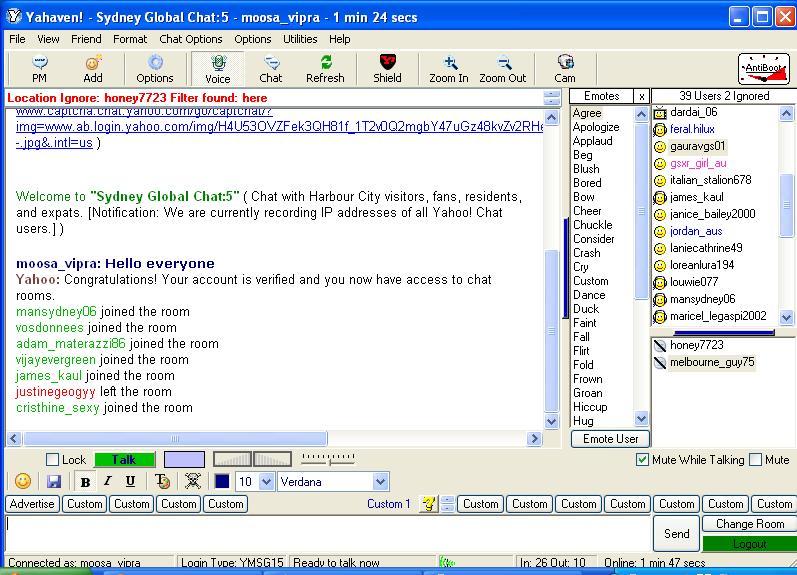Image resolution: width=797 pixels, height=575 pixels.
Task: Open the File menu
Action: [x=17, y=39]
